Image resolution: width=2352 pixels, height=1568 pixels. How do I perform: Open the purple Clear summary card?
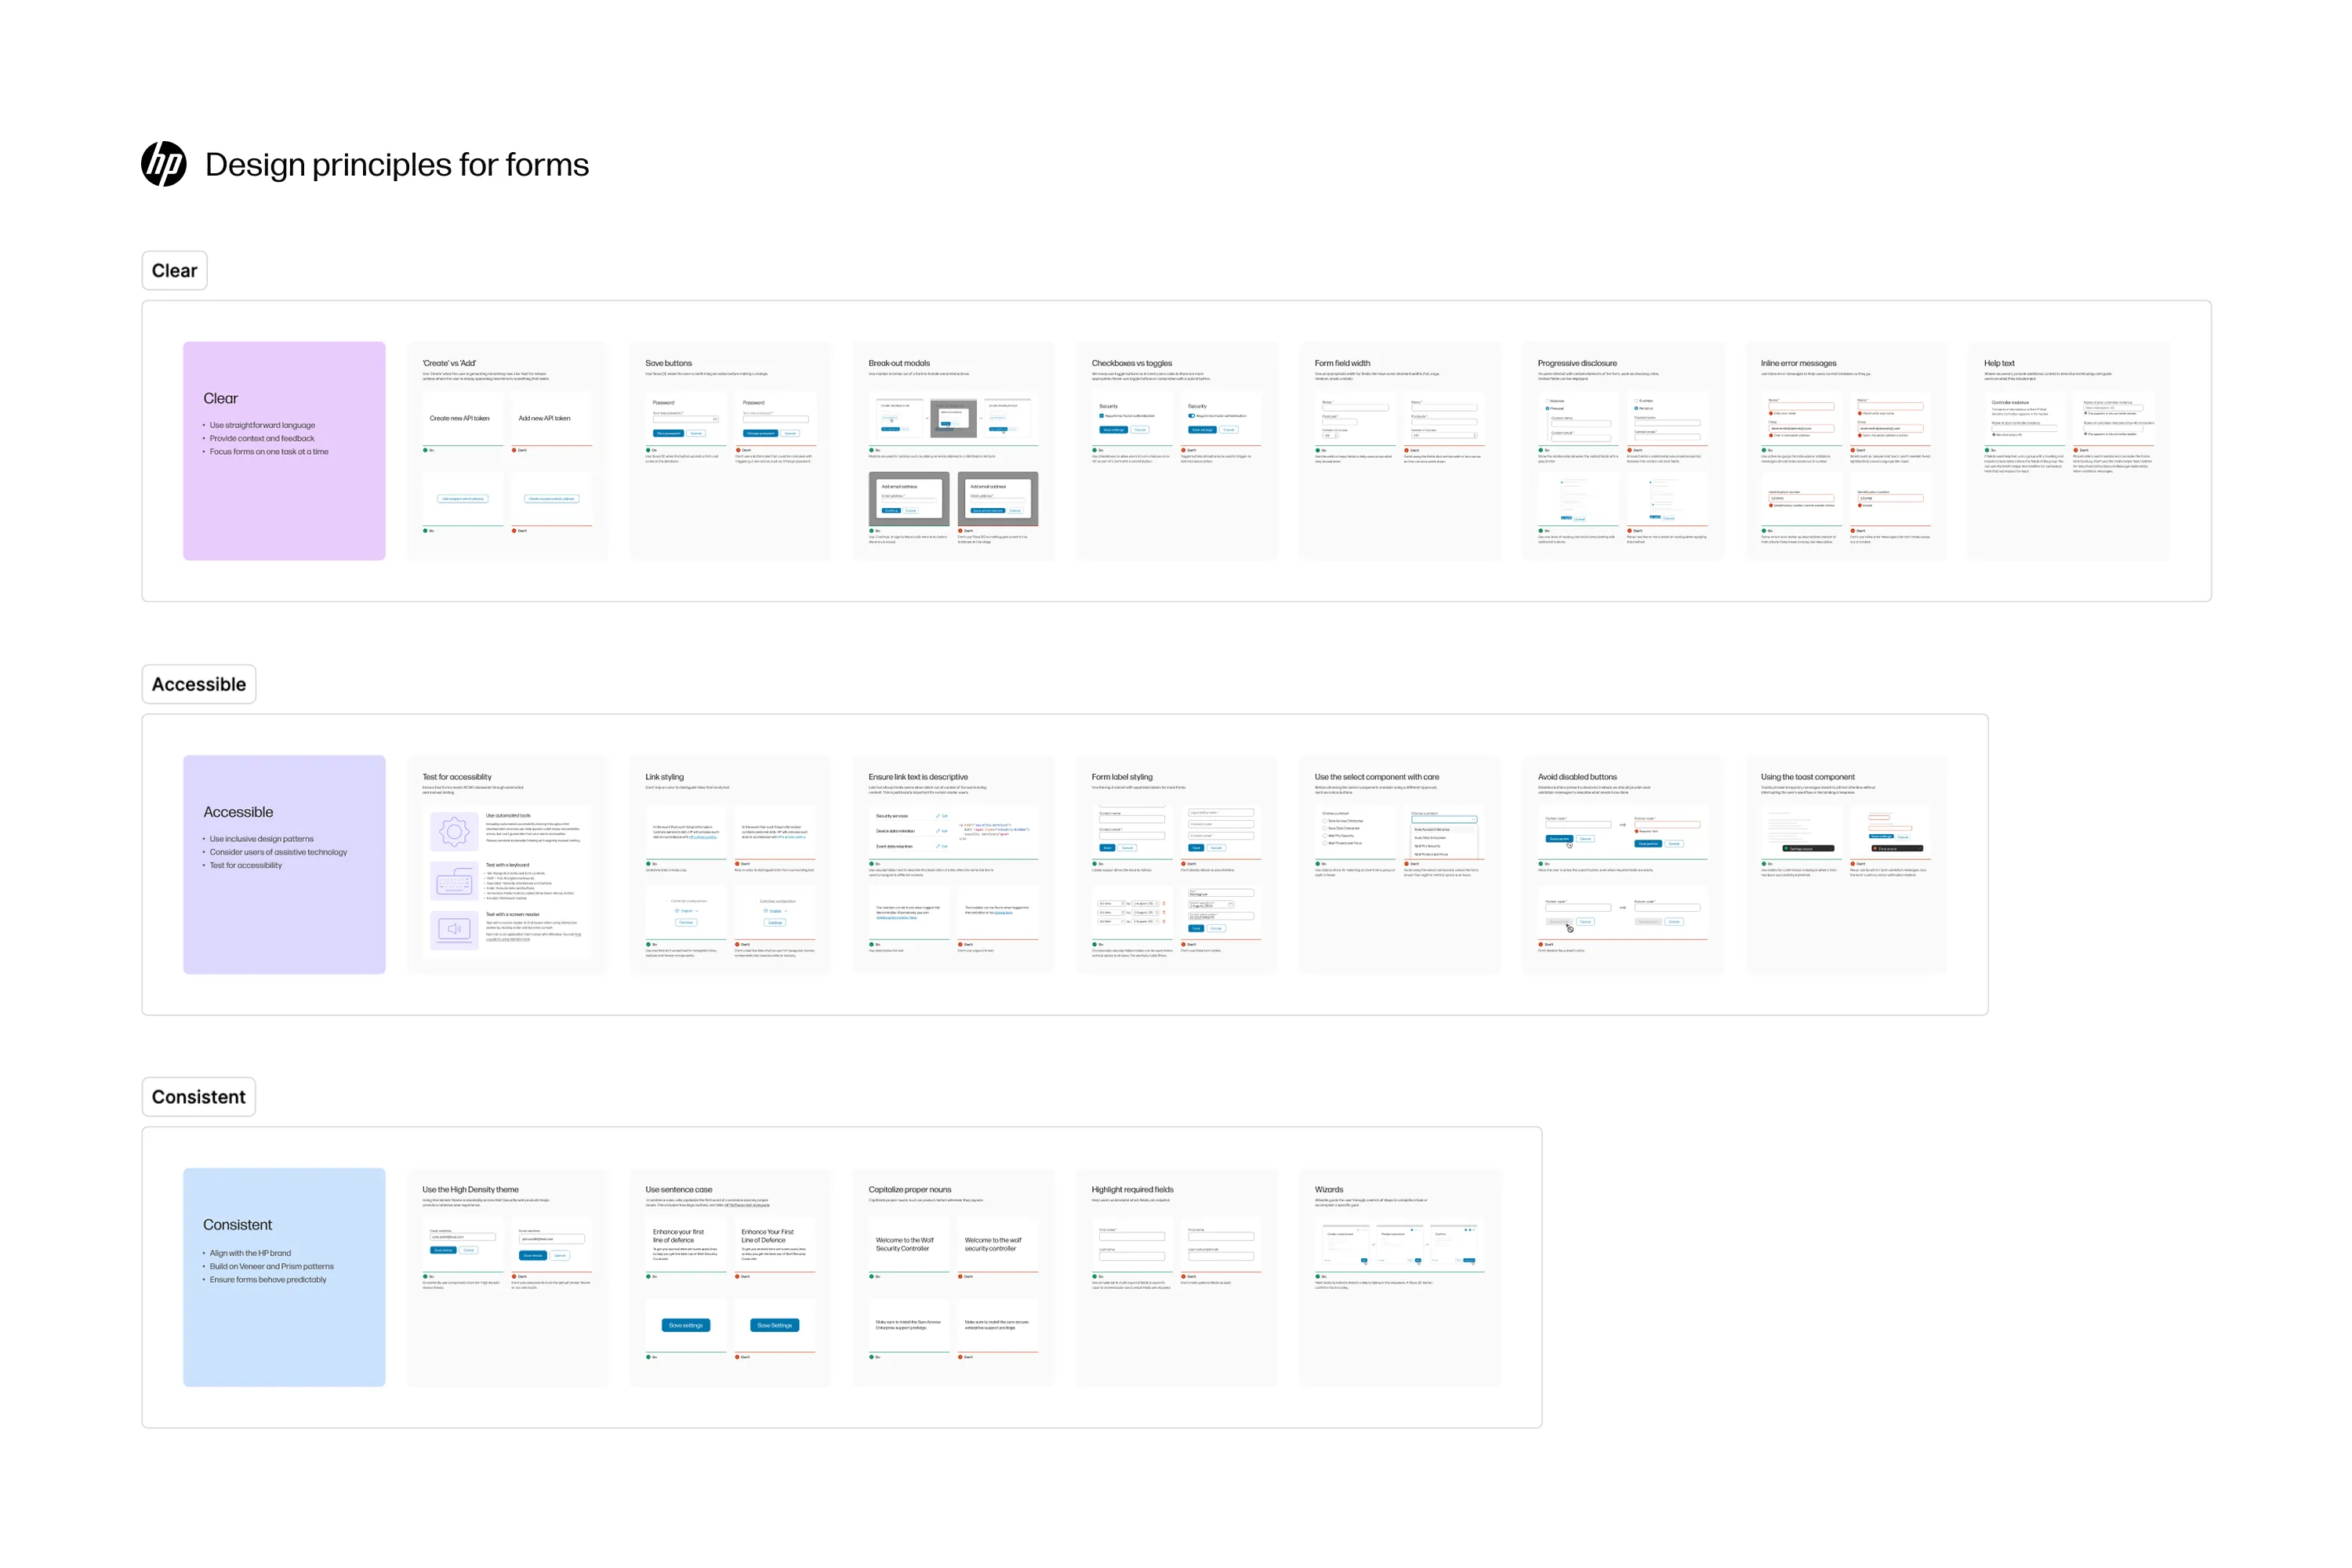click(284, 451)
